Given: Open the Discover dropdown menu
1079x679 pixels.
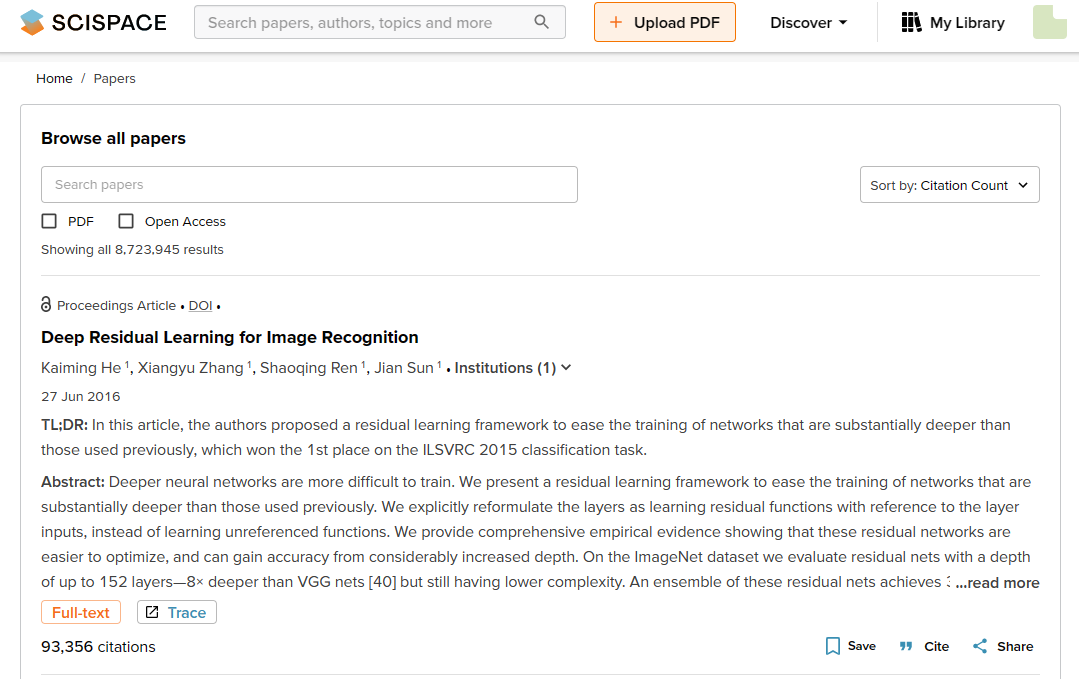Looking at the screenshot, I should click(x=808, y=22).
